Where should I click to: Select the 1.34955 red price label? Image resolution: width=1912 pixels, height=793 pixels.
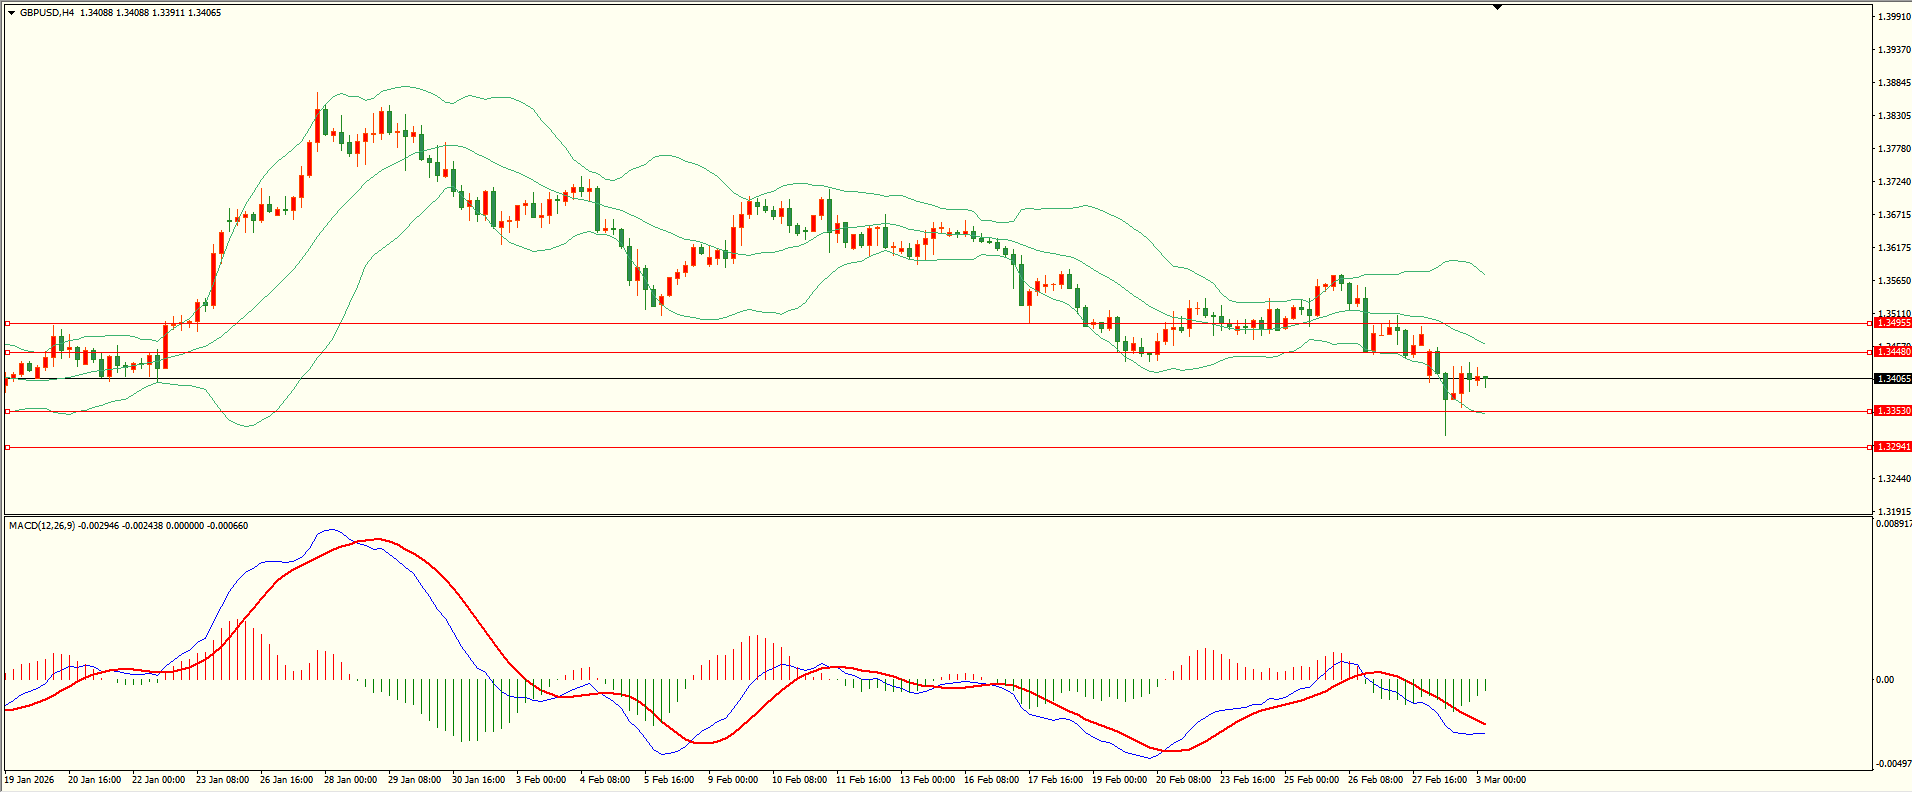click(1893, 323)
